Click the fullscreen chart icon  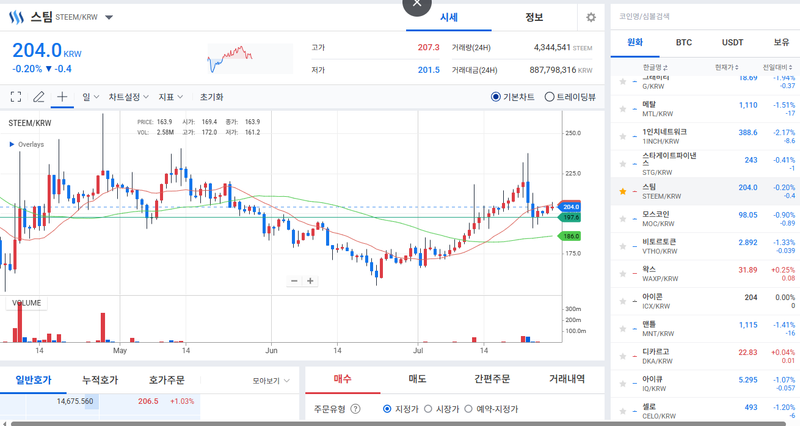click(16, 97)
